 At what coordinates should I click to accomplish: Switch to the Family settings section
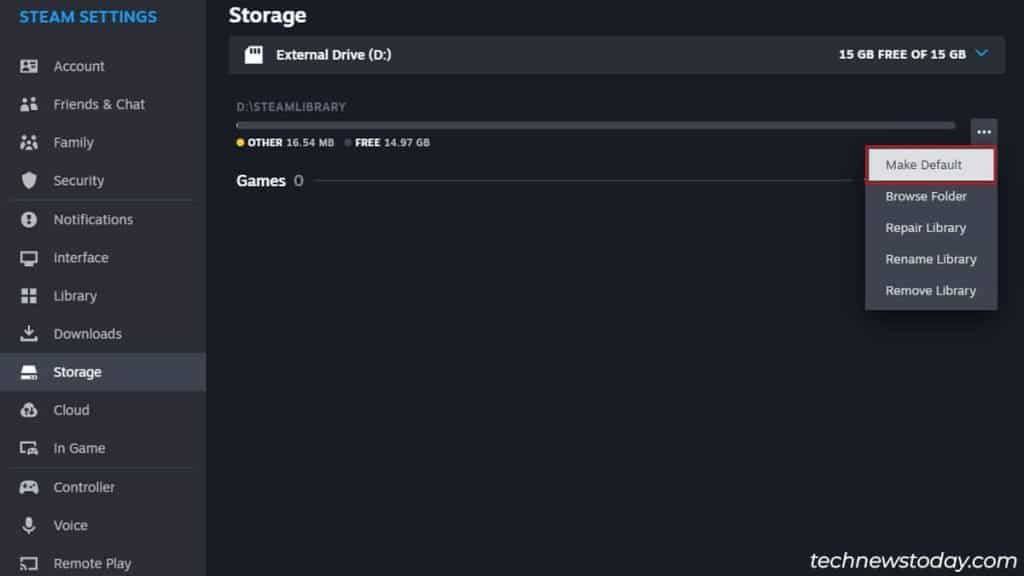(x=73, y=142)
